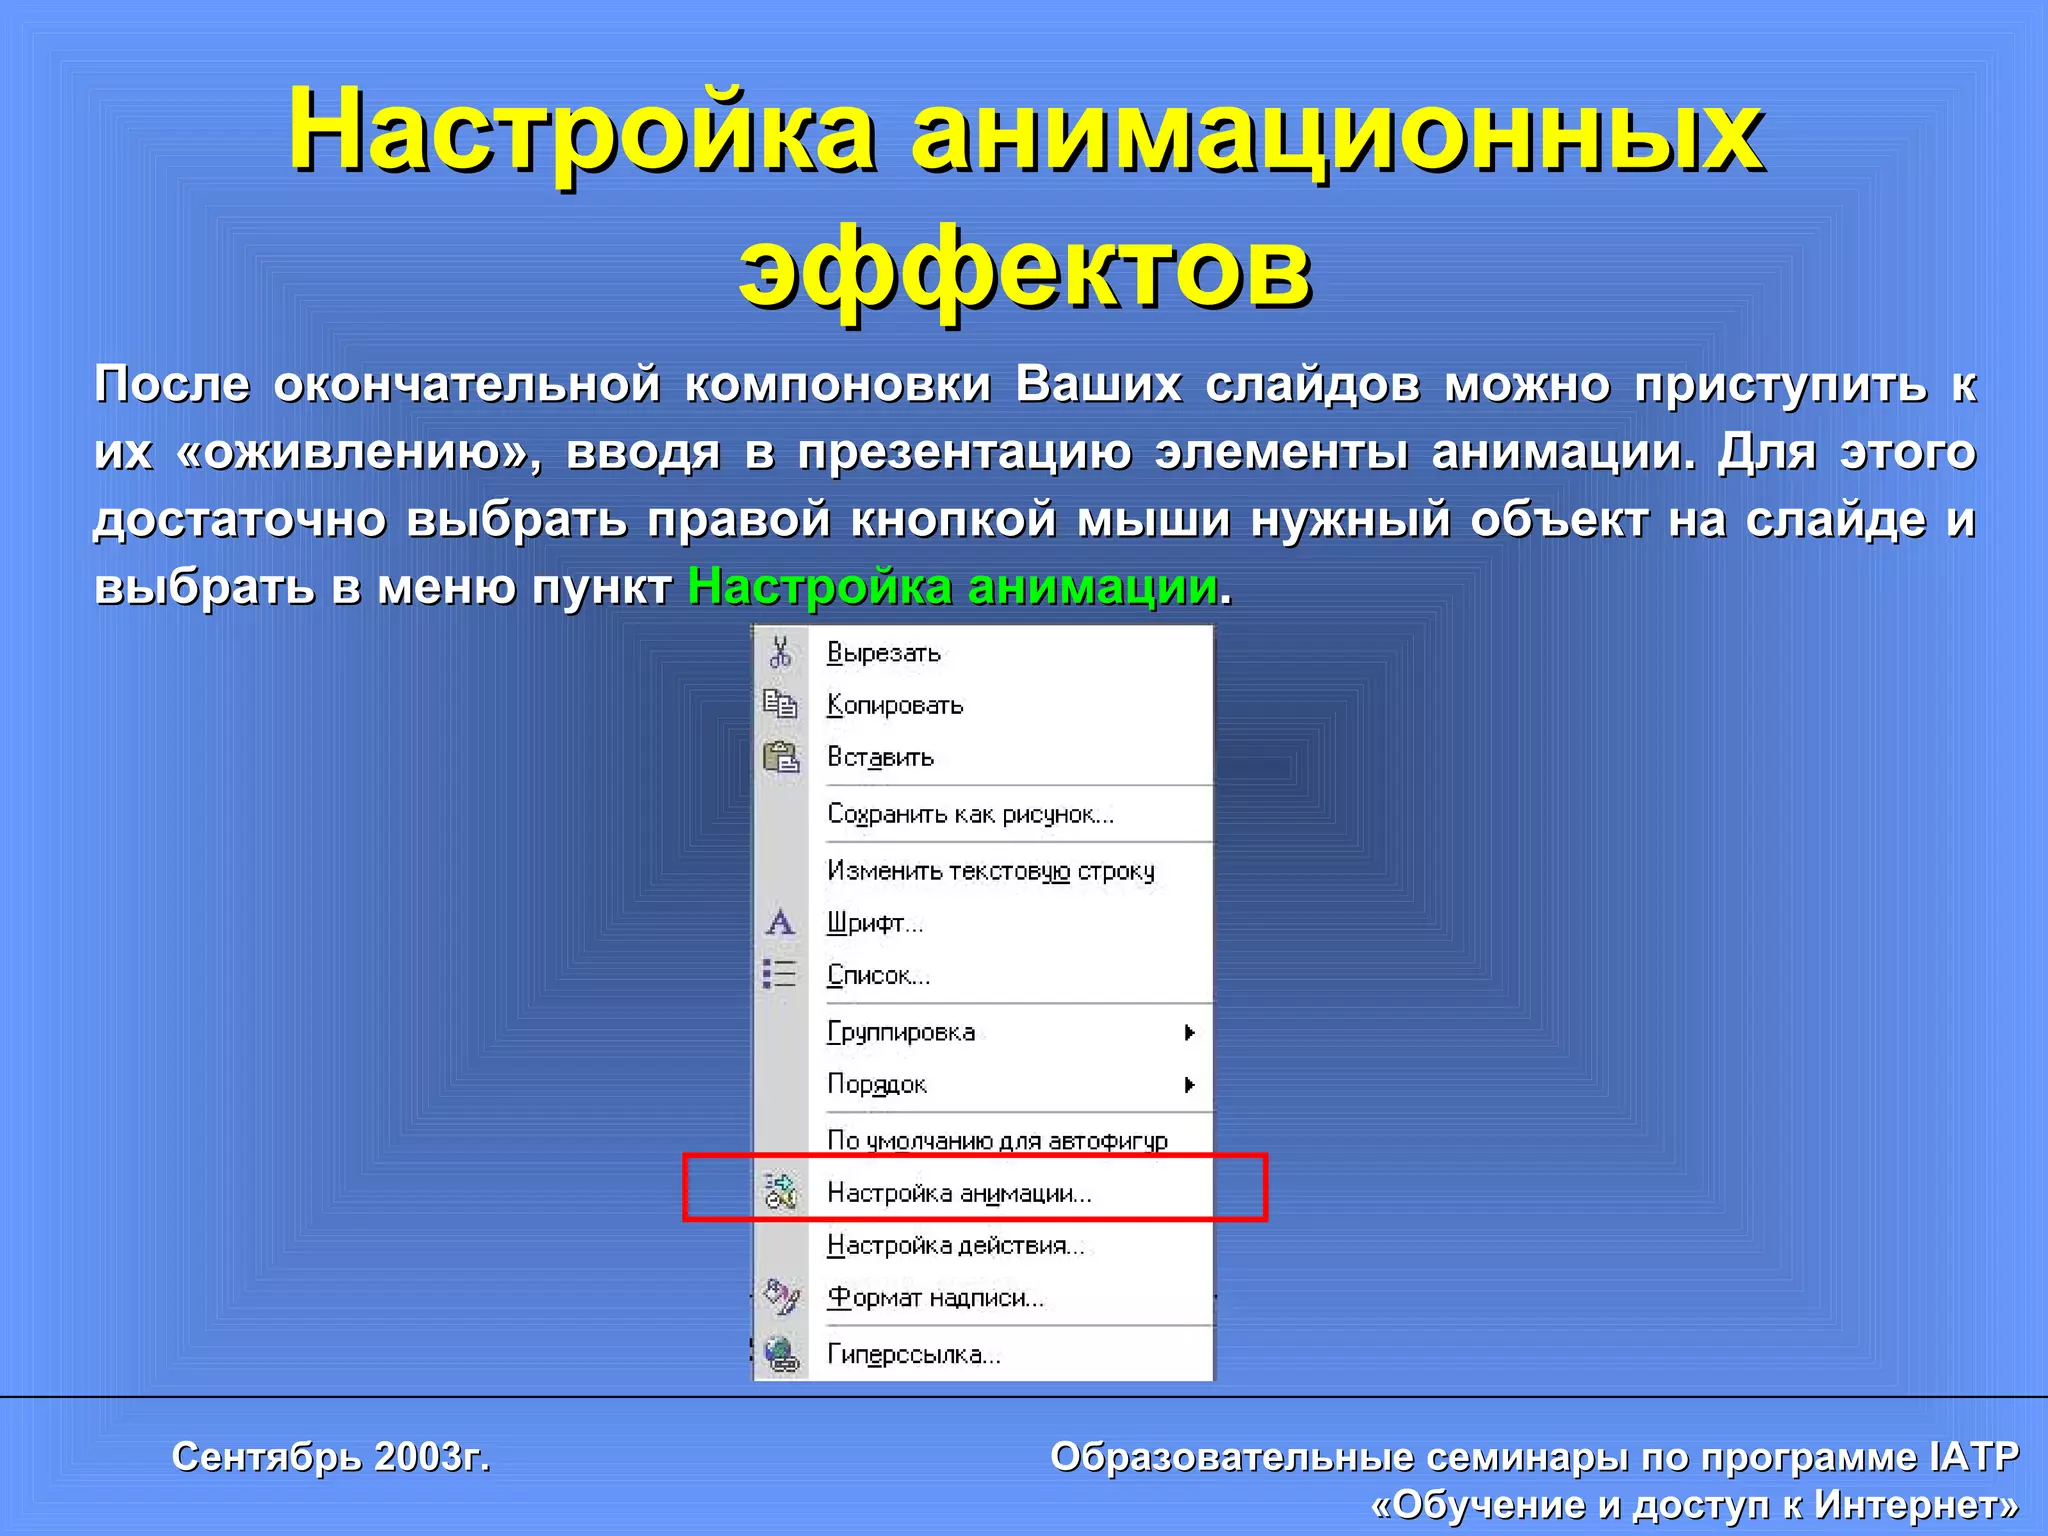Expand the Порядок submenu arrow

point(1189,1084)
